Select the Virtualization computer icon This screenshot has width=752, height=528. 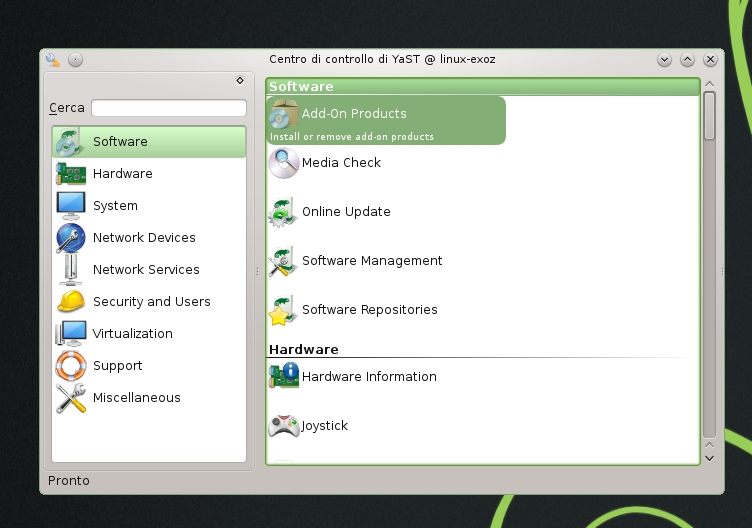click(x=70, y=333)
